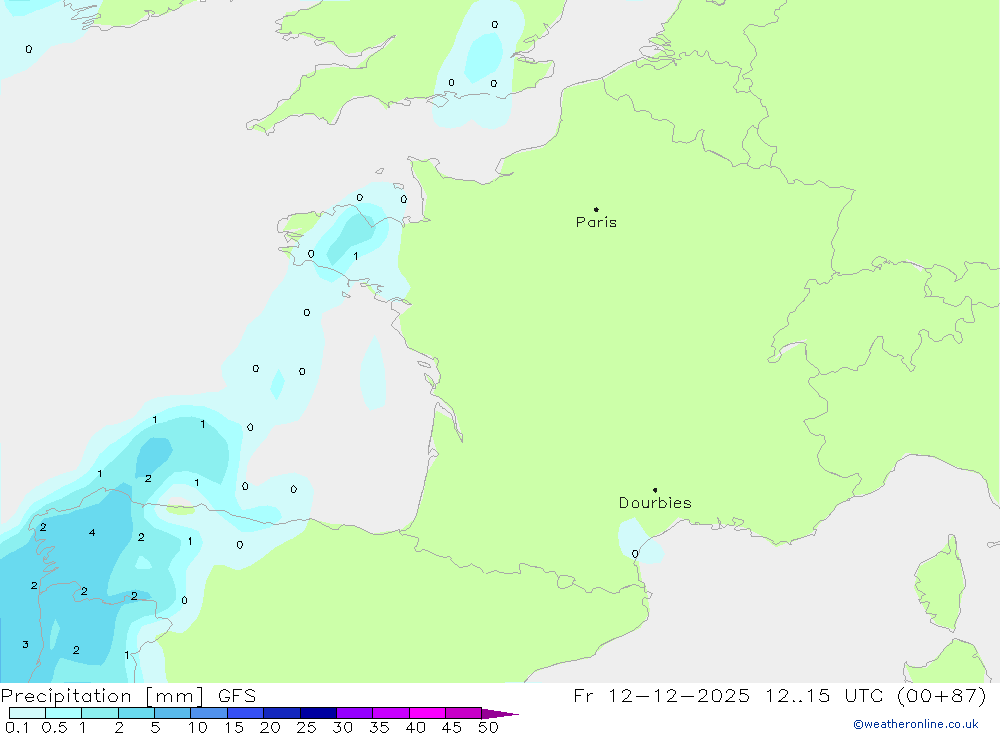Click the weatheronline.co.uk copyright link
1000x733 pixels.
[916, 724]
